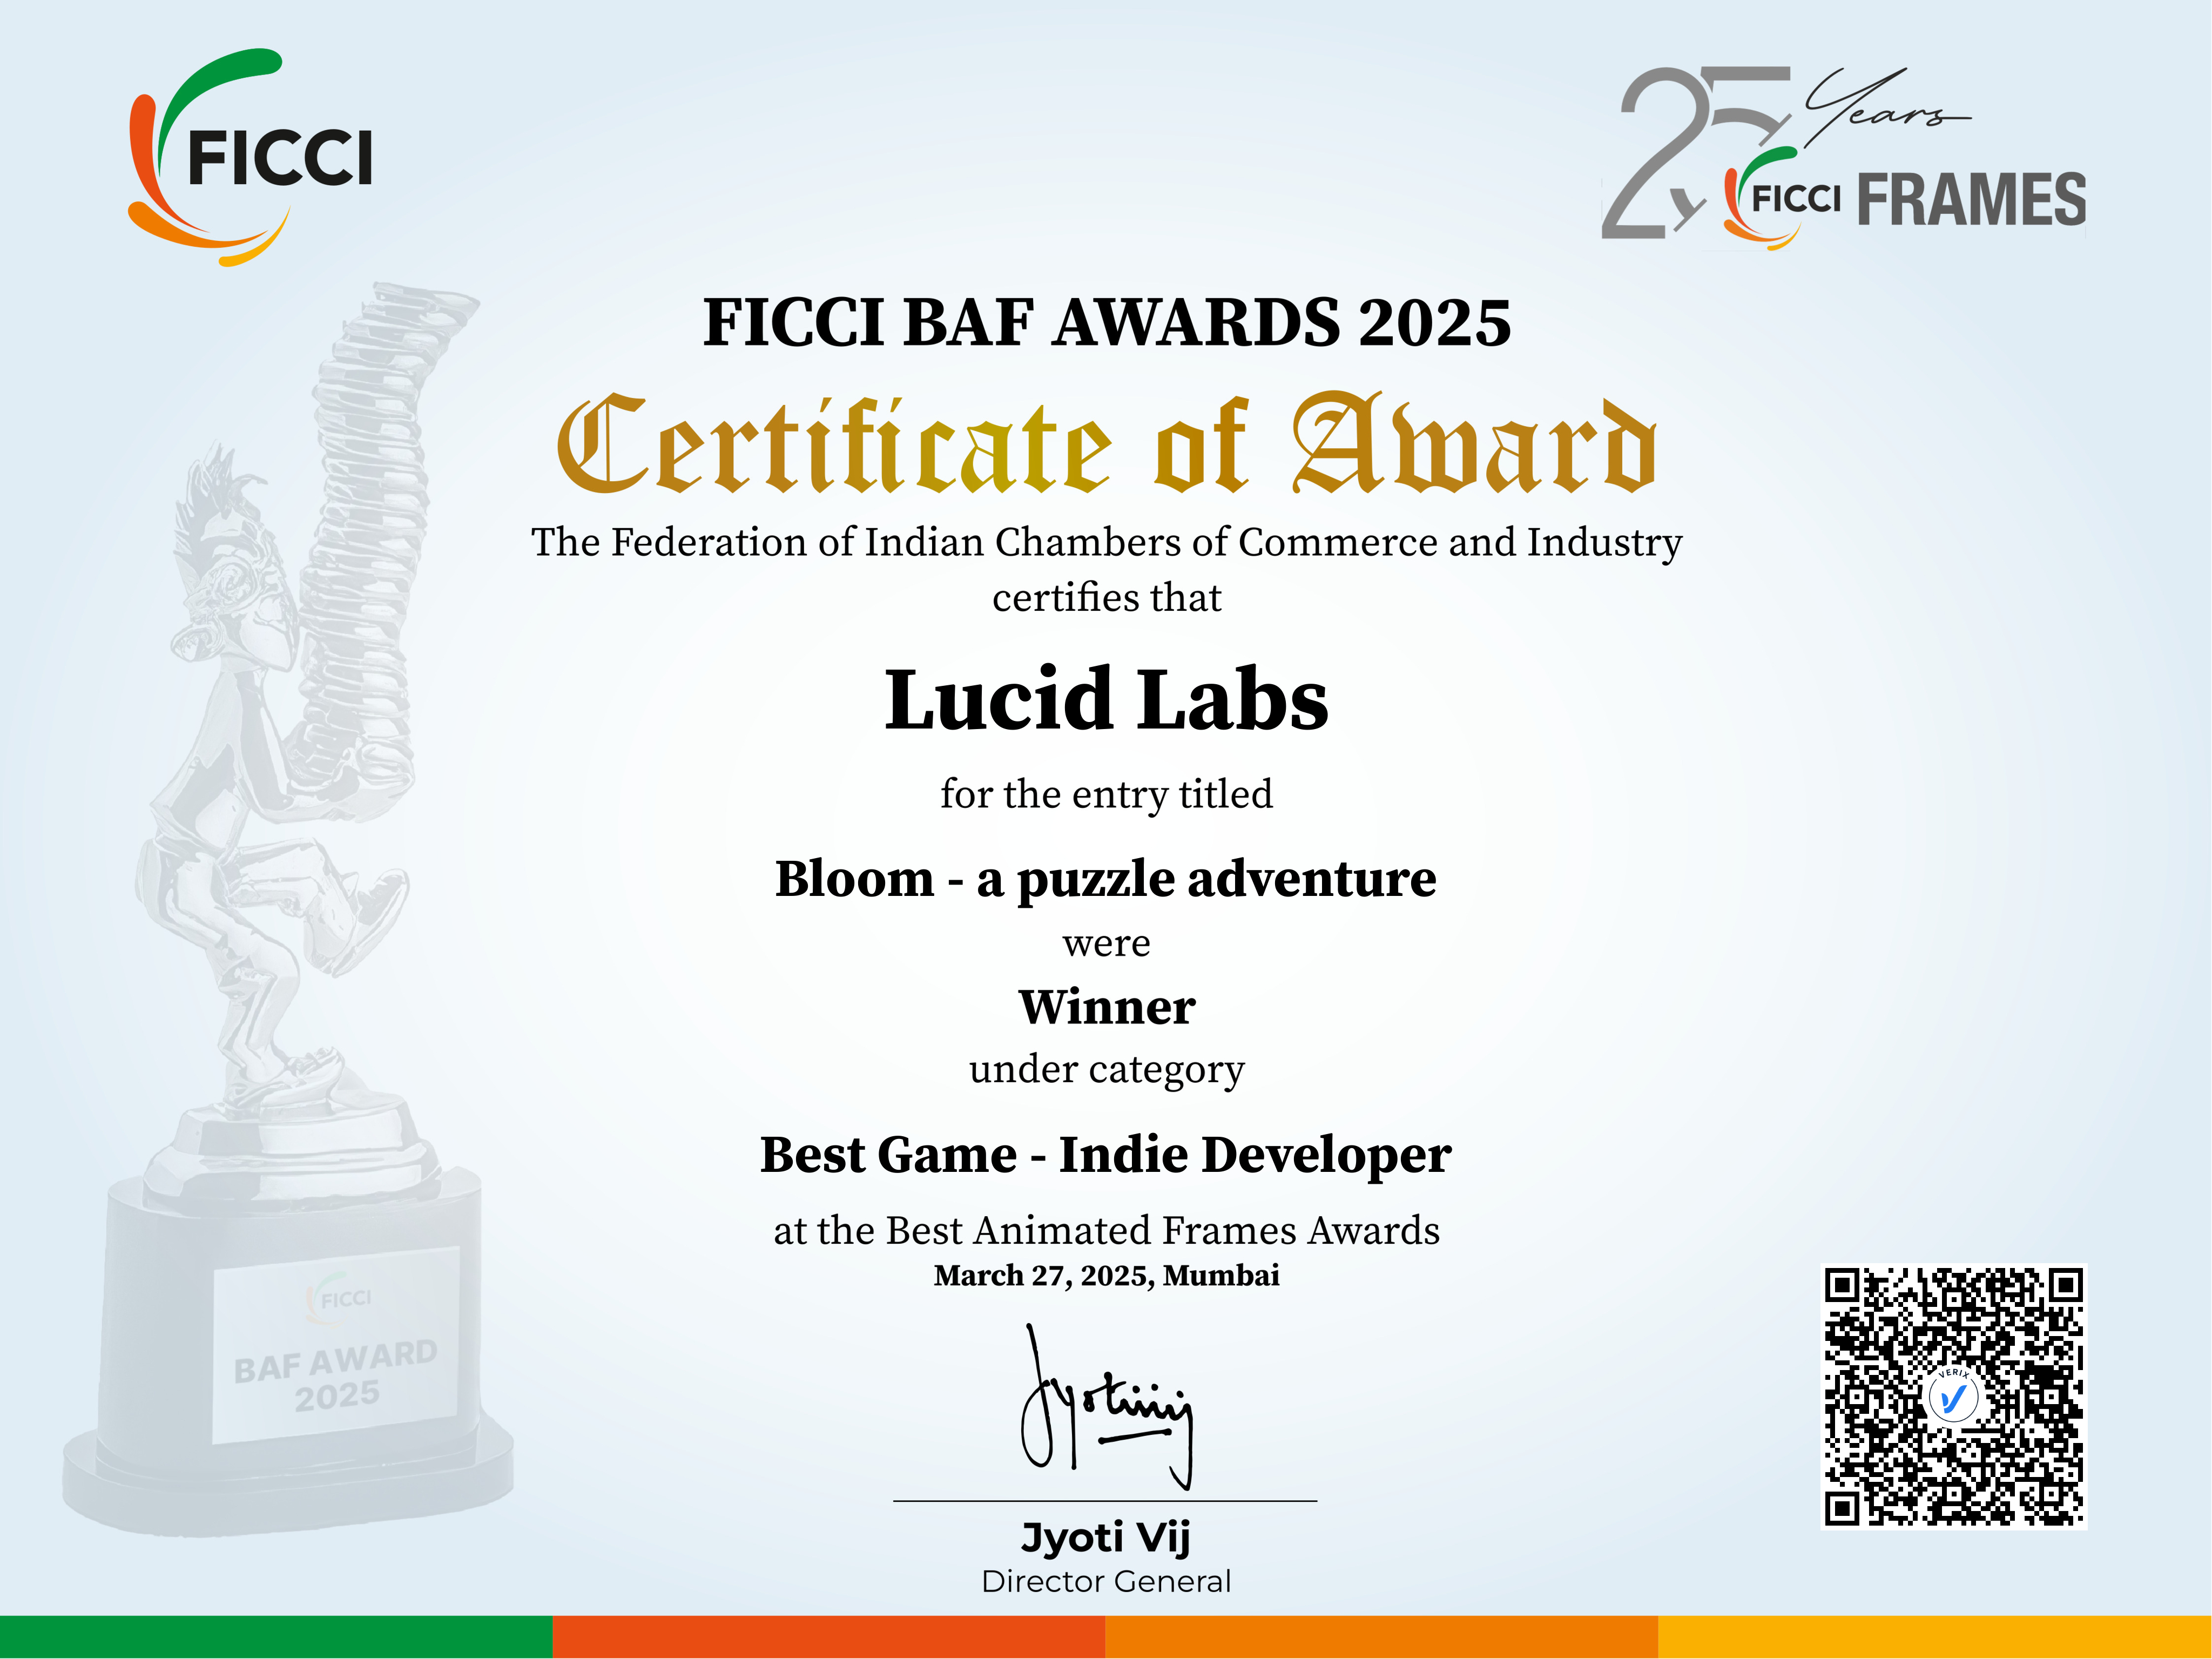Click the March 27, 2025, Mumbai date line
Screen dimensions: 2212x1659
[1108, 1276]
